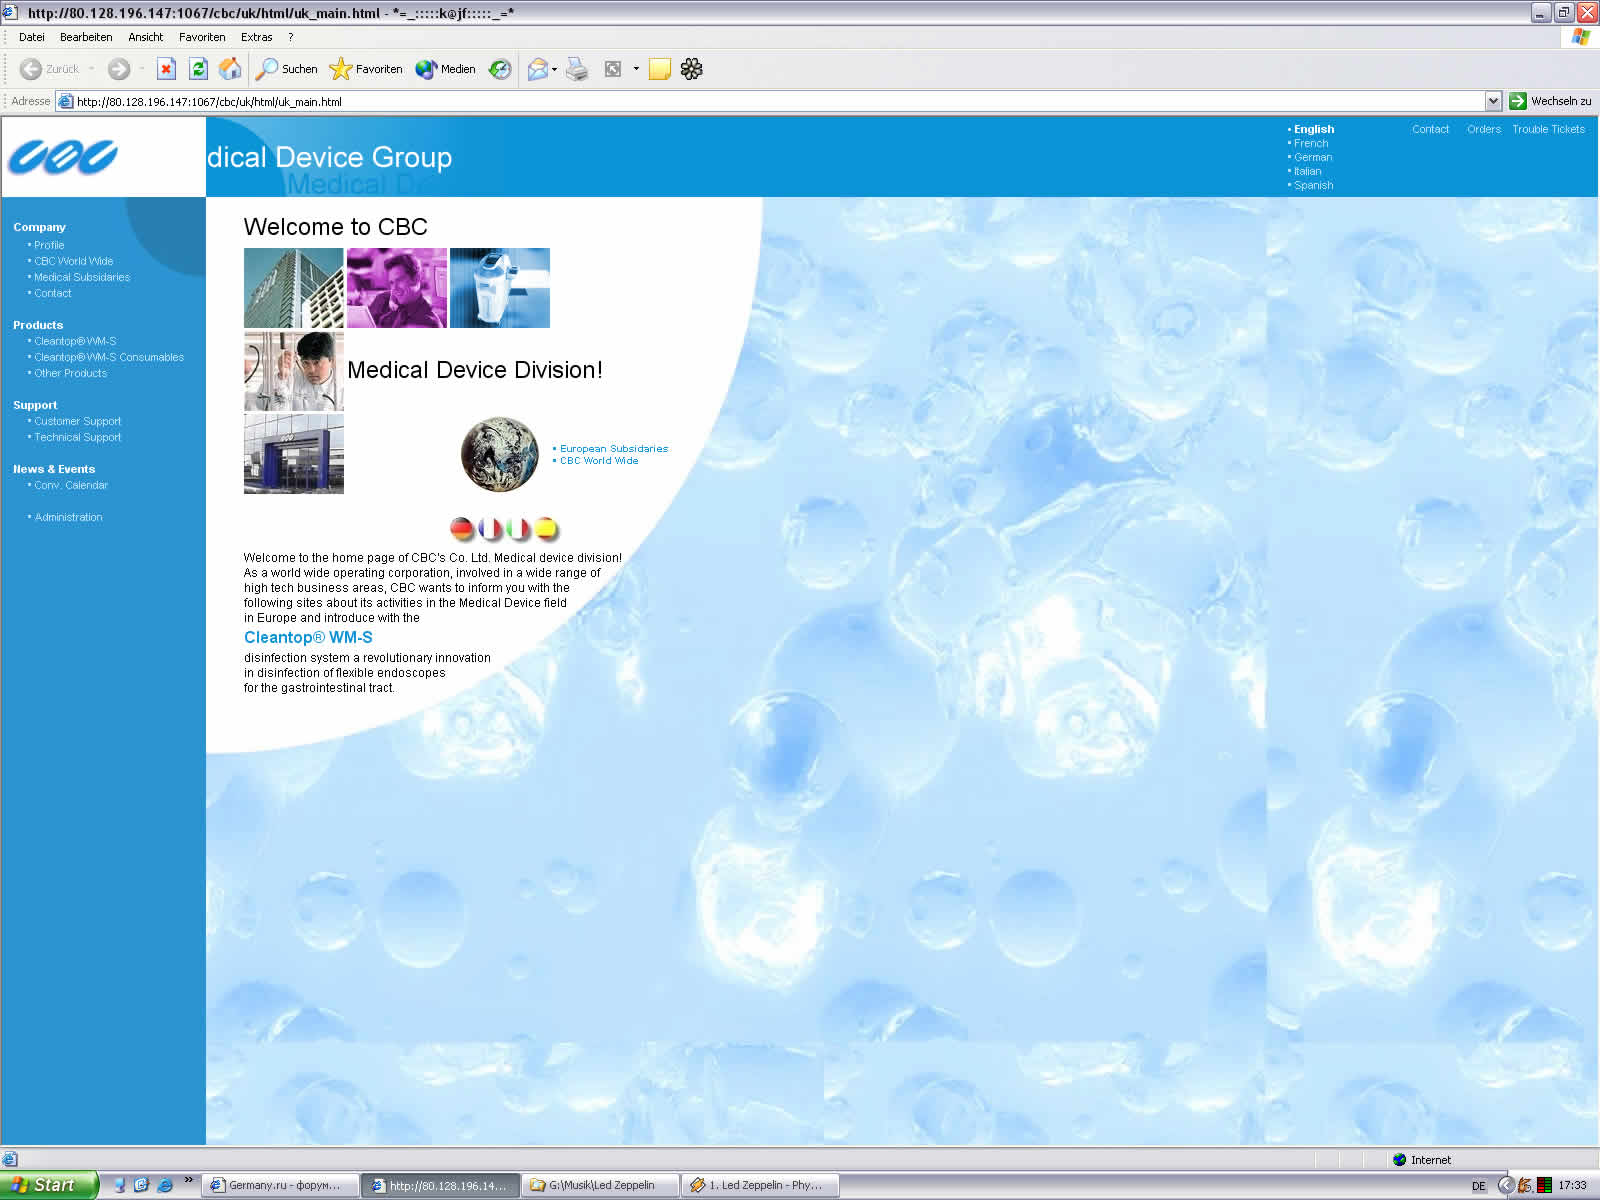Click the Windows Start button
The image size is (1600, 1200).
(49, 1185)
